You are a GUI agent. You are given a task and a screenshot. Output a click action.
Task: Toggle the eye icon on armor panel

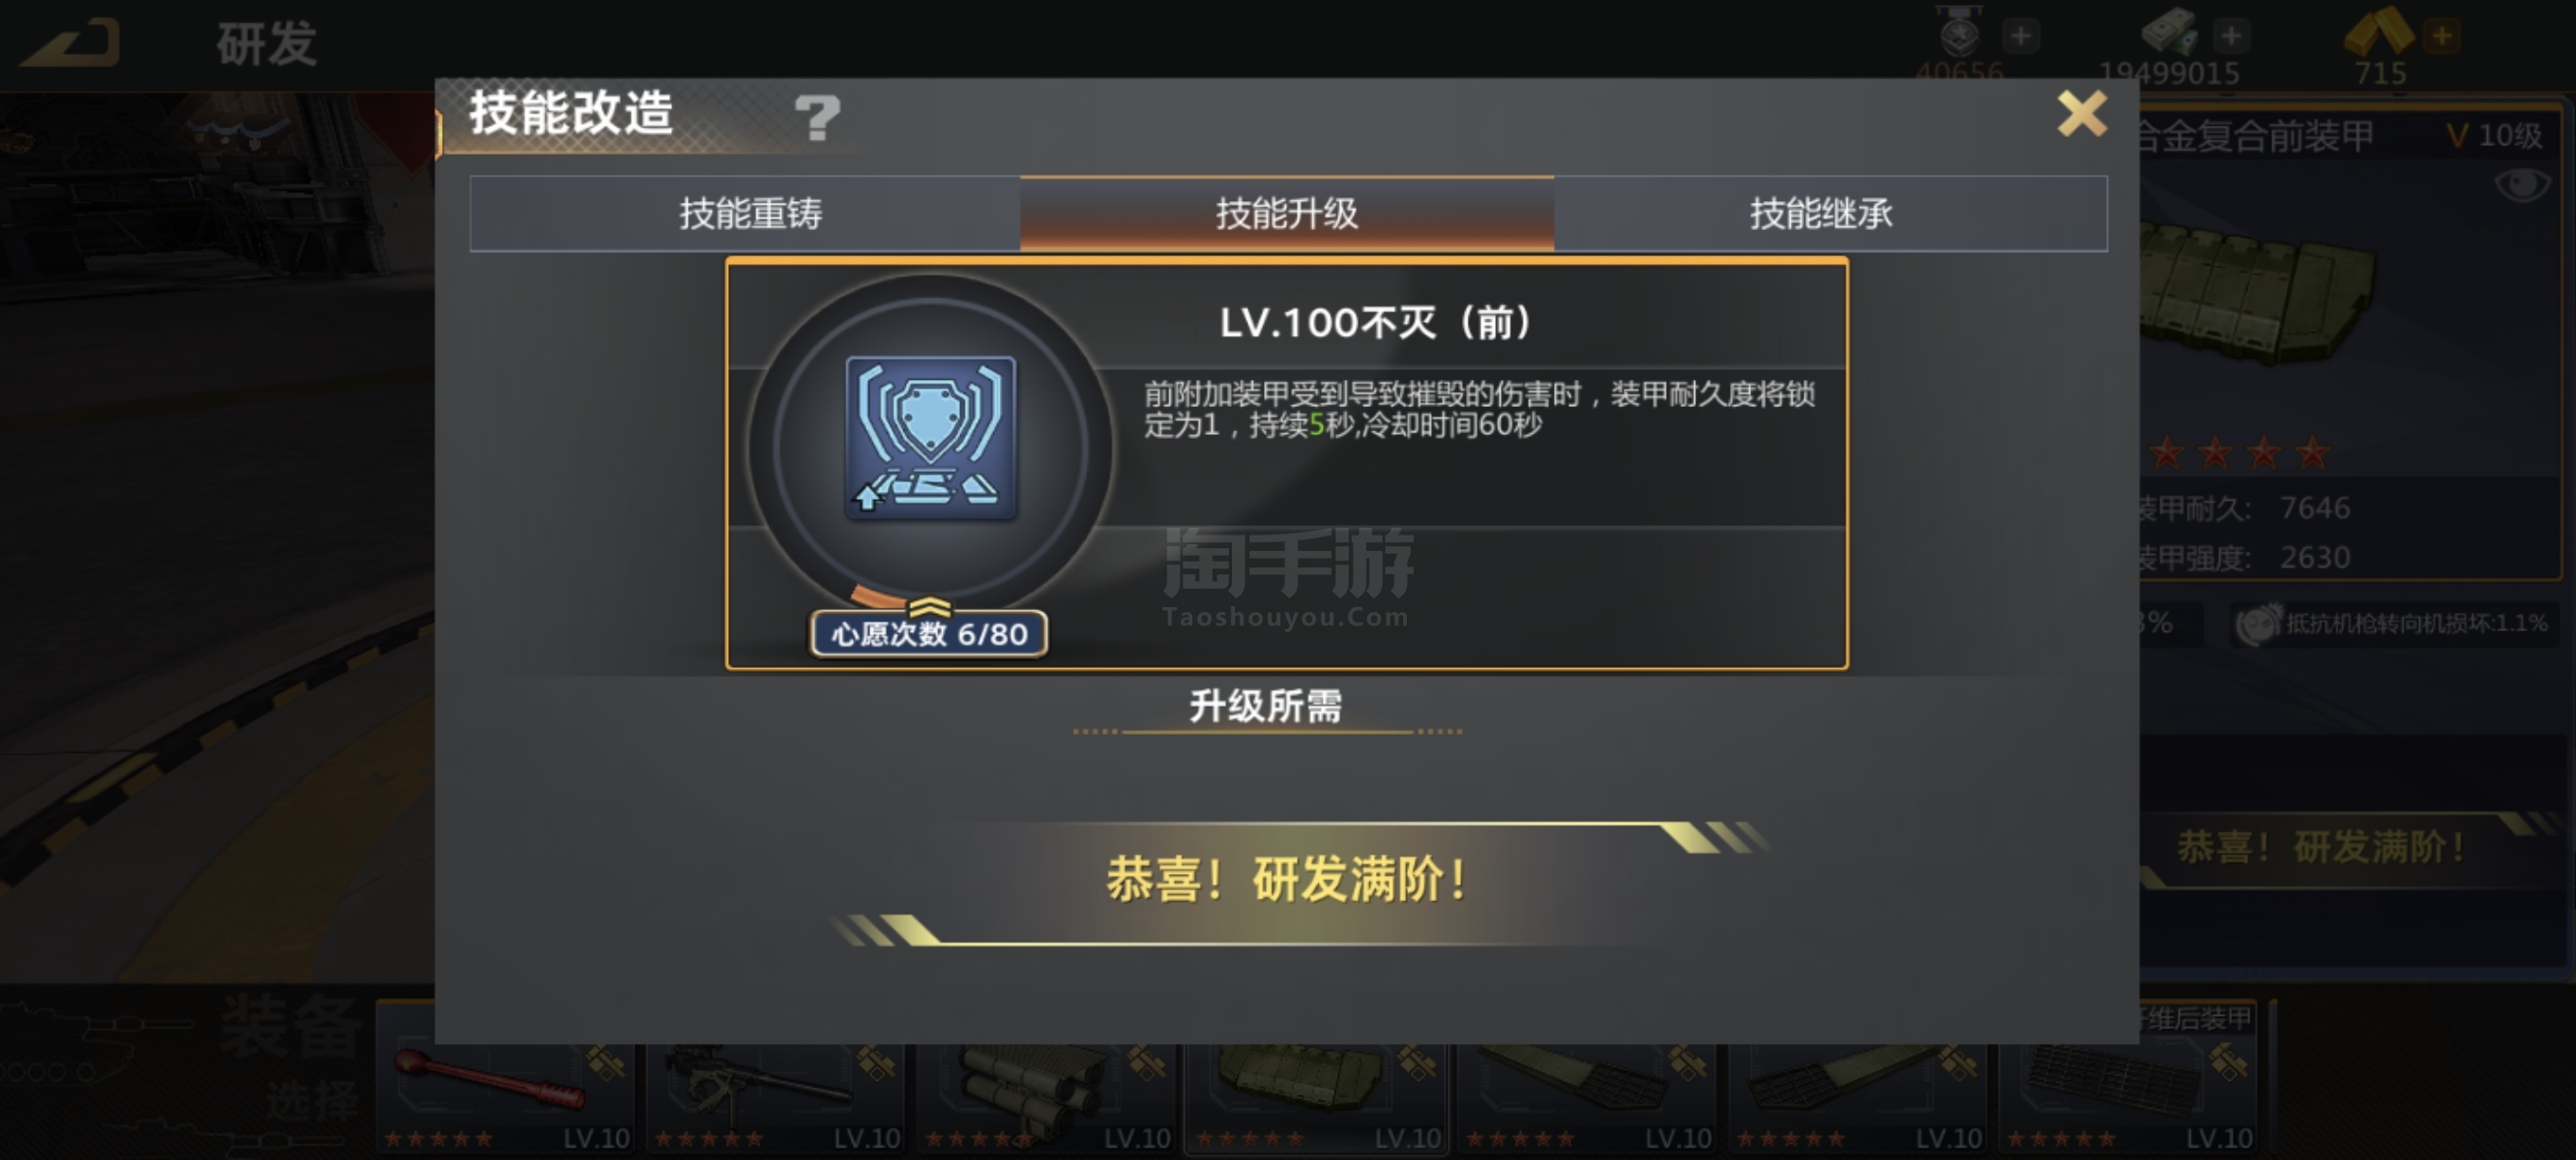(2522, 184)
